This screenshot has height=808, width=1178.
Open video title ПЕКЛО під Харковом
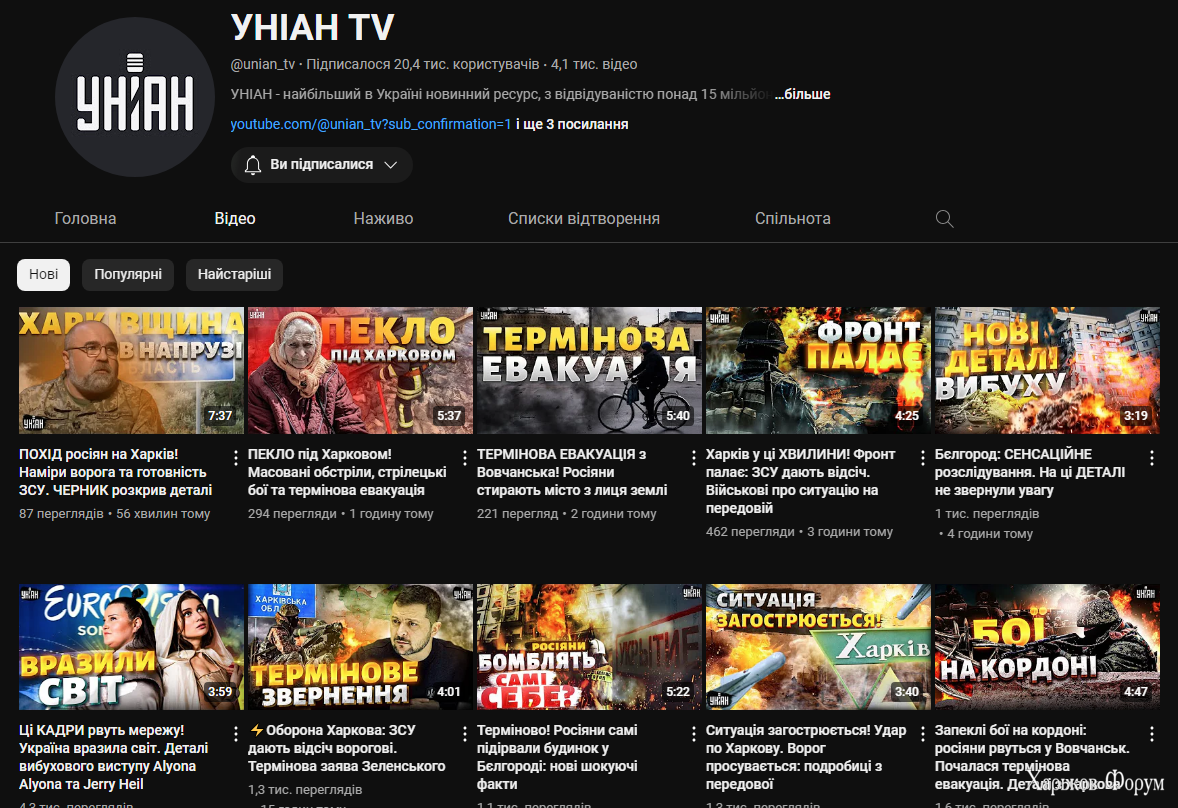[x=347, y=472]
